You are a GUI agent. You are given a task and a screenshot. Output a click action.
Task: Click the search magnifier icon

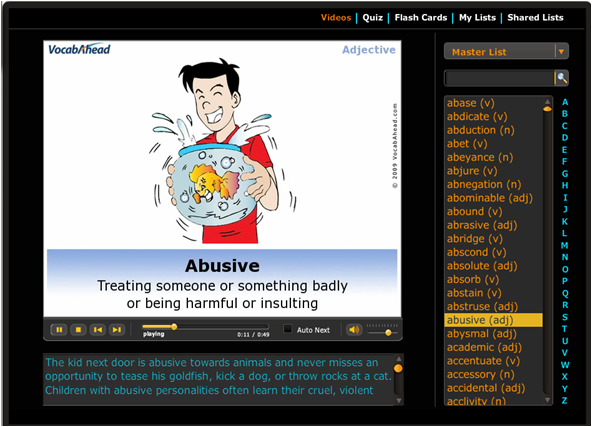pos(562,78)
